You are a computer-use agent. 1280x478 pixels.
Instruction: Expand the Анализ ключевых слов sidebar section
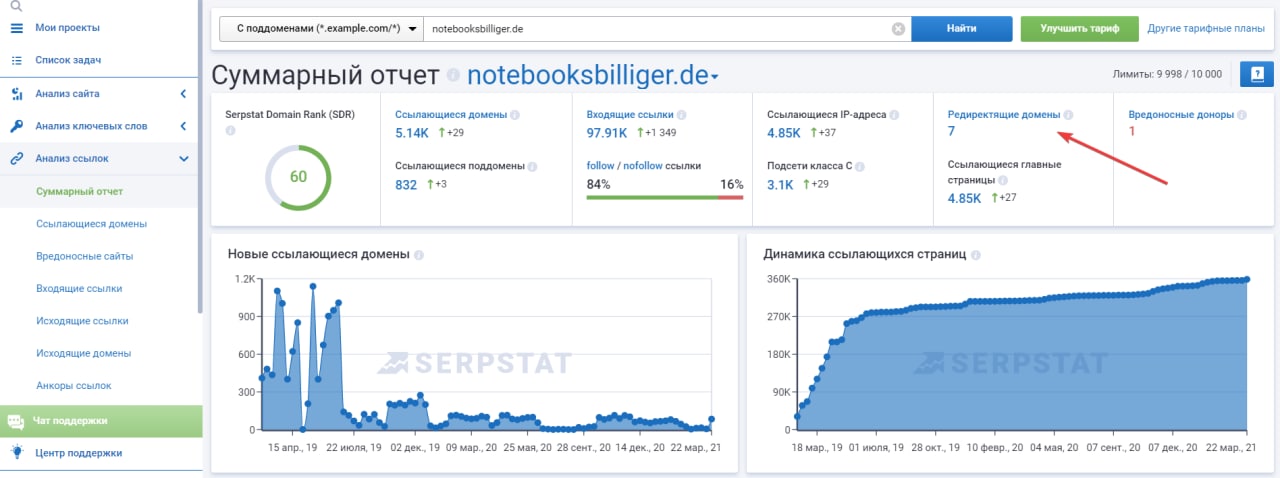[184, 126]
